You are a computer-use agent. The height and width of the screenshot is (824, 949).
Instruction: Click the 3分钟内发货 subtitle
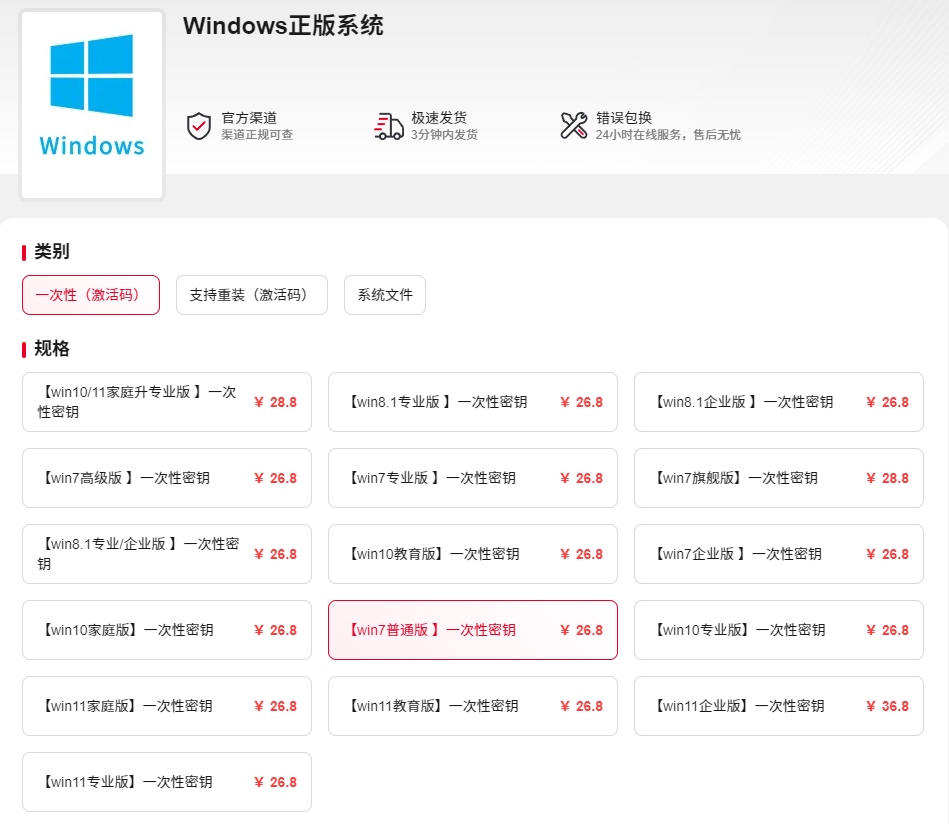coord(444,134)
